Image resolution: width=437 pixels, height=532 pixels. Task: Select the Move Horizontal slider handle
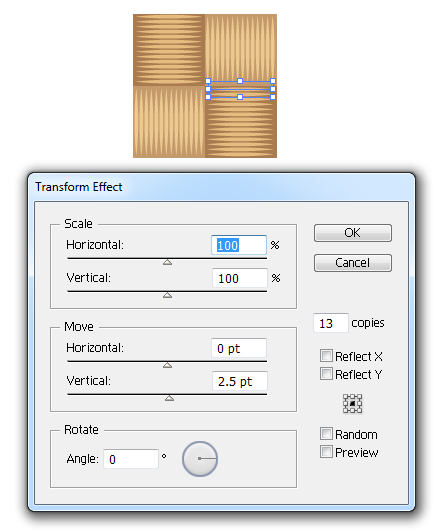(x=167, y=365)
